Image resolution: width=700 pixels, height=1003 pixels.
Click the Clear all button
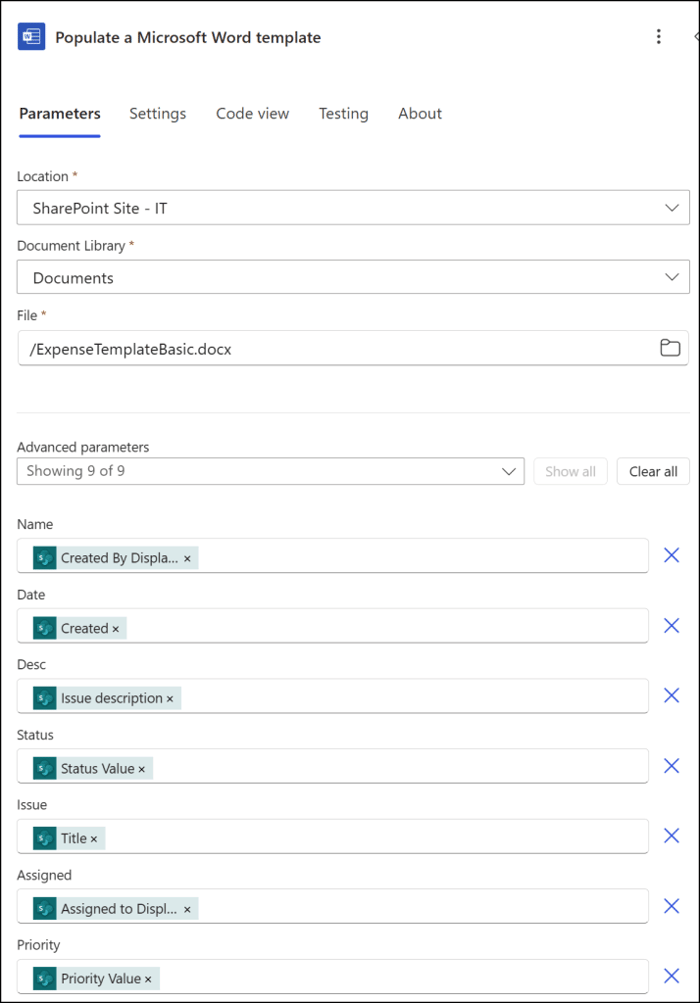pyautogui.click(x=653, y=471)
